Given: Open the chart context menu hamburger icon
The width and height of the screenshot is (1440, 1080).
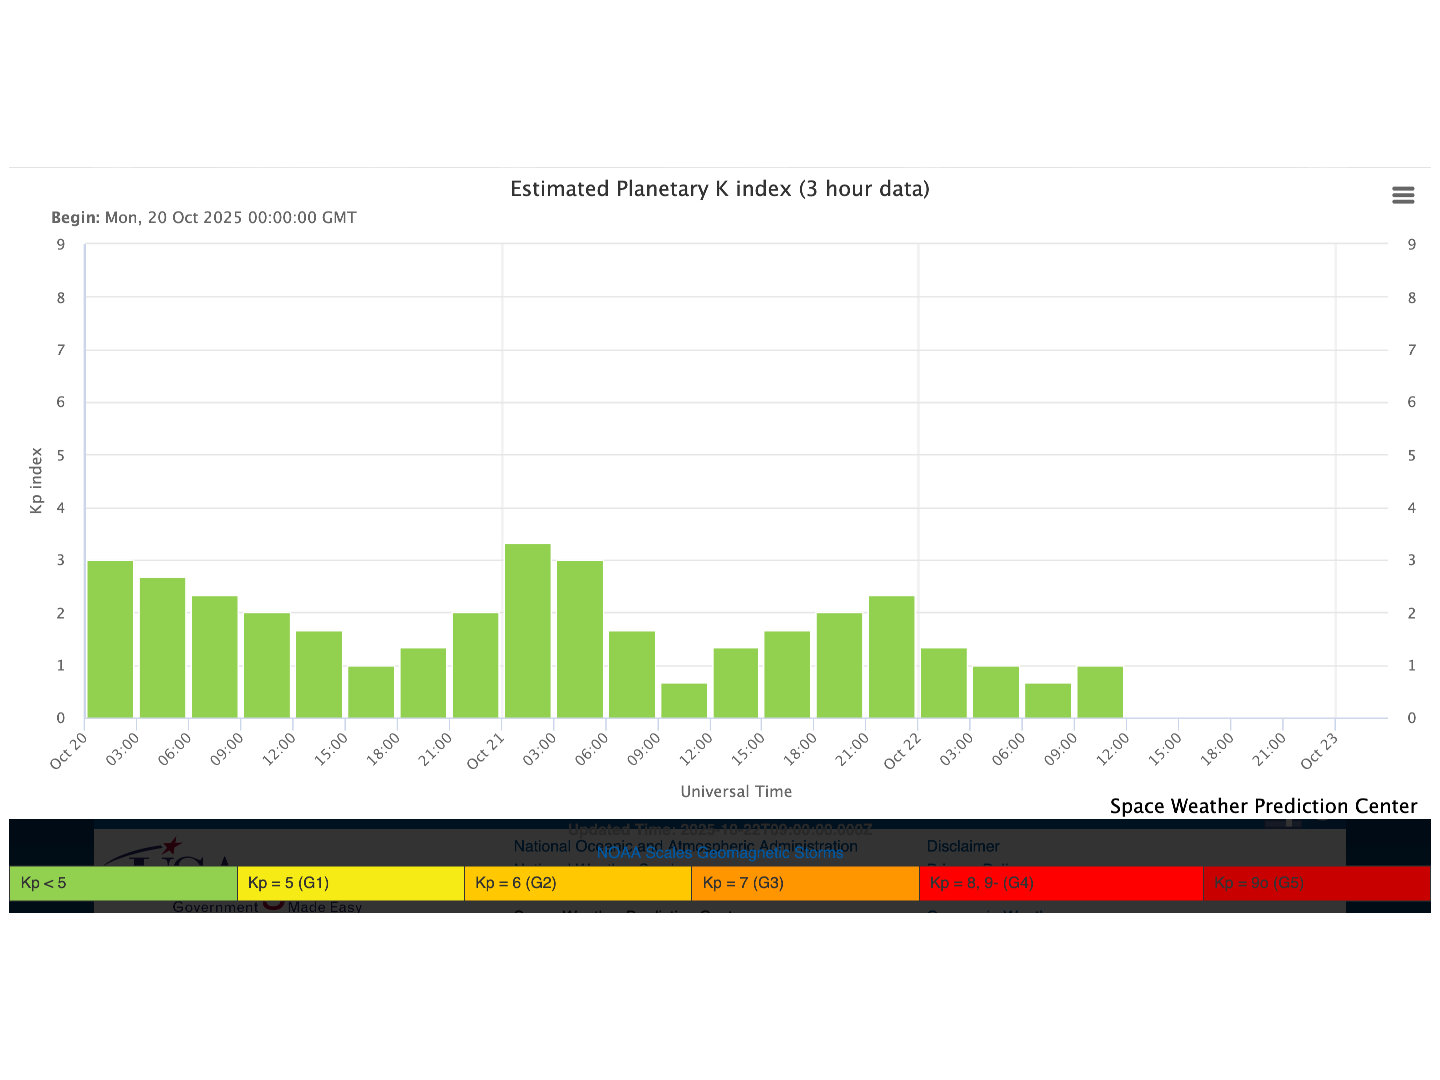Looking at the screenshot, I should point(1403,195).
